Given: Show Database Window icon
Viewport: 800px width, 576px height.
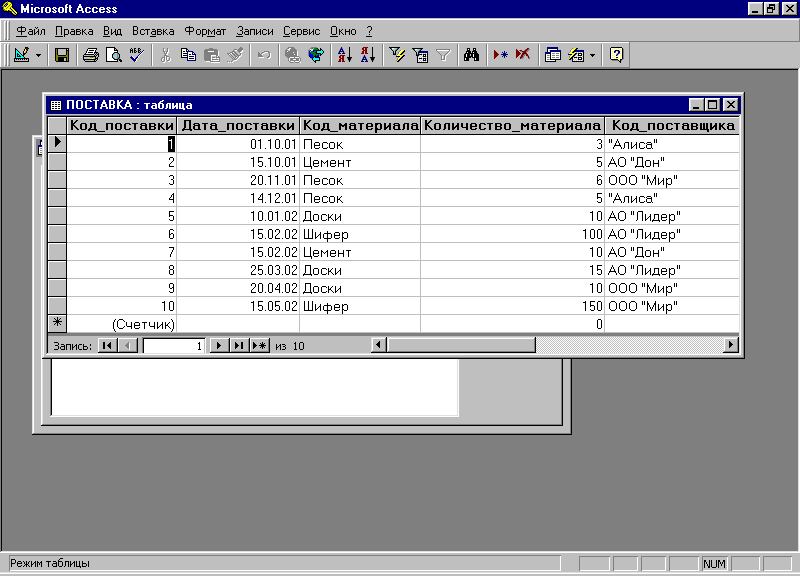Looking at the screenshot, I should coord(553,55).
